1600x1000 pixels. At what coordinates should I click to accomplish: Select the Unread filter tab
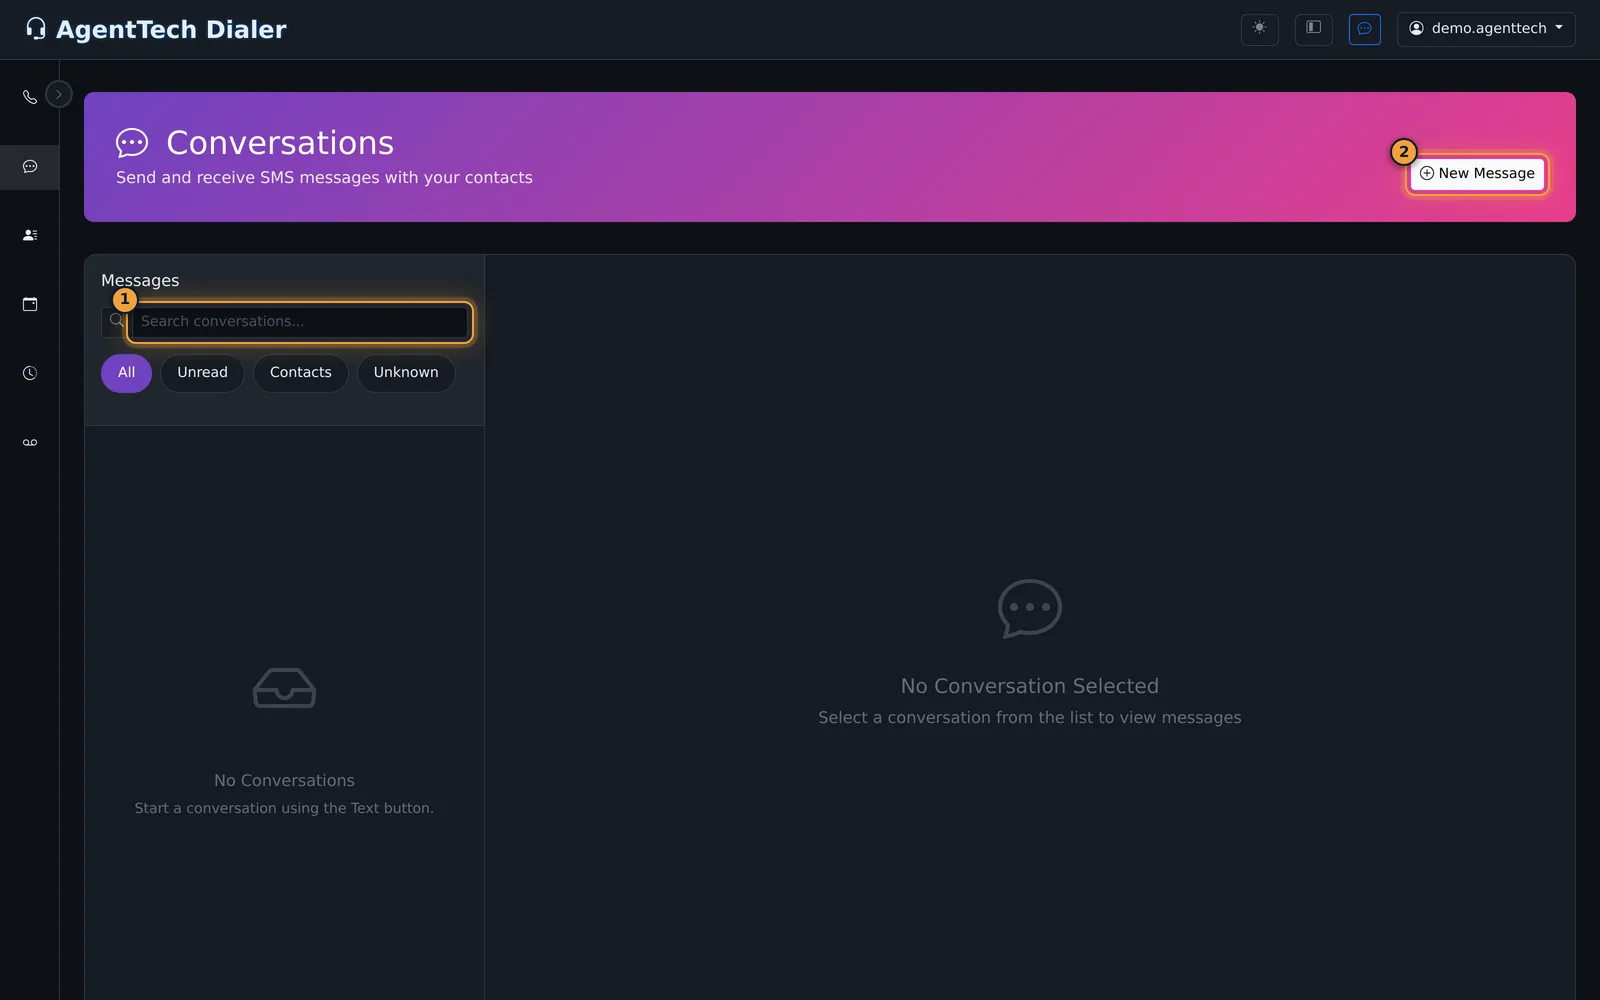pyautogui.click(x=202, y=373)
